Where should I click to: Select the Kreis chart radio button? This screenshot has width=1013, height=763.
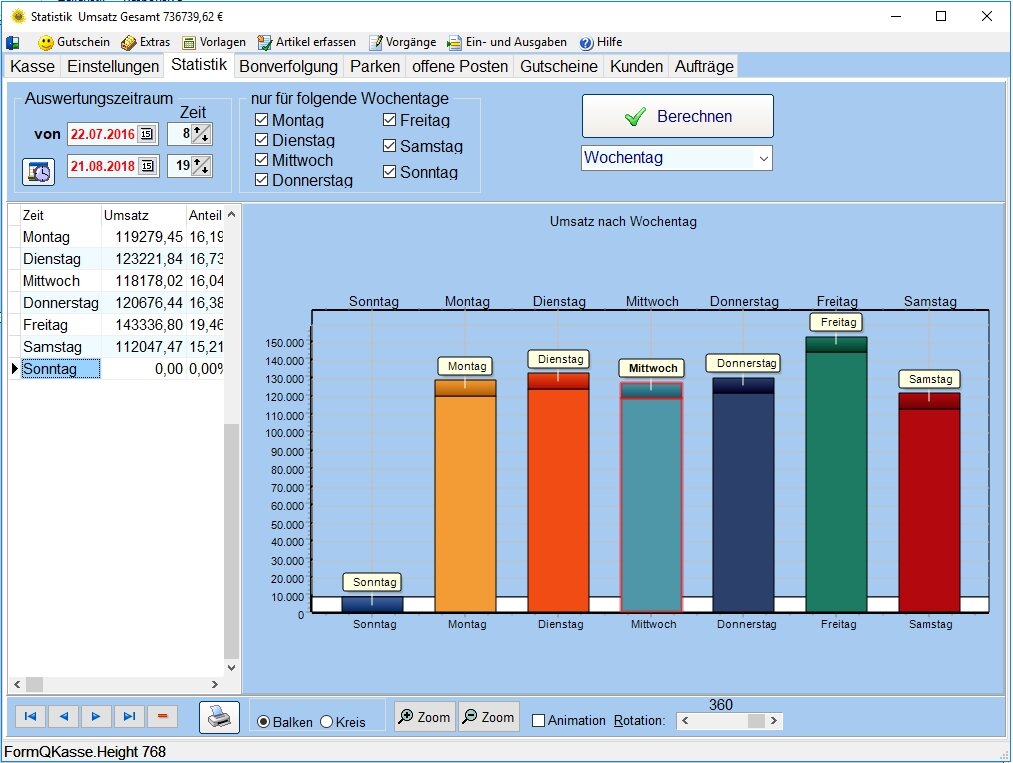coord(326,722)
